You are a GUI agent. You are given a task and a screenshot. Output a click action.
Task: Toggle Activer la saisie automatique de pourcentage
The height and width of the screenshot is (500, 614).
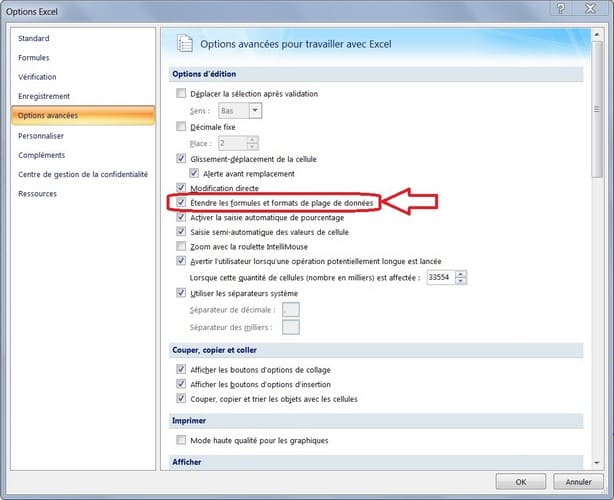coord(181,217)
